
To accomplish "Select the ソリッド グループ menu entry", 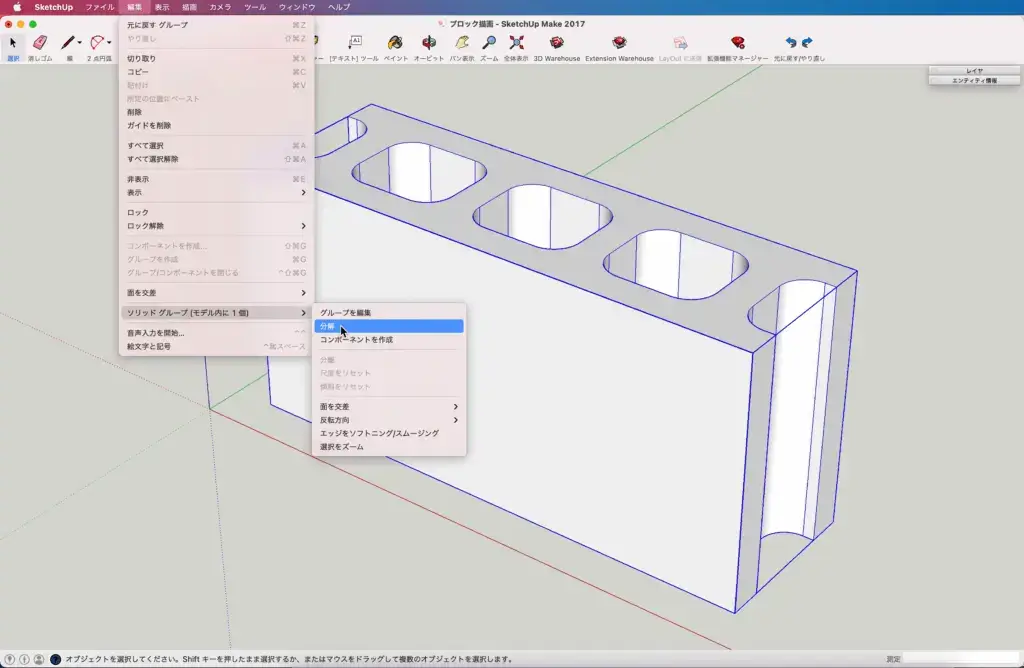I will tap(216, 313).
